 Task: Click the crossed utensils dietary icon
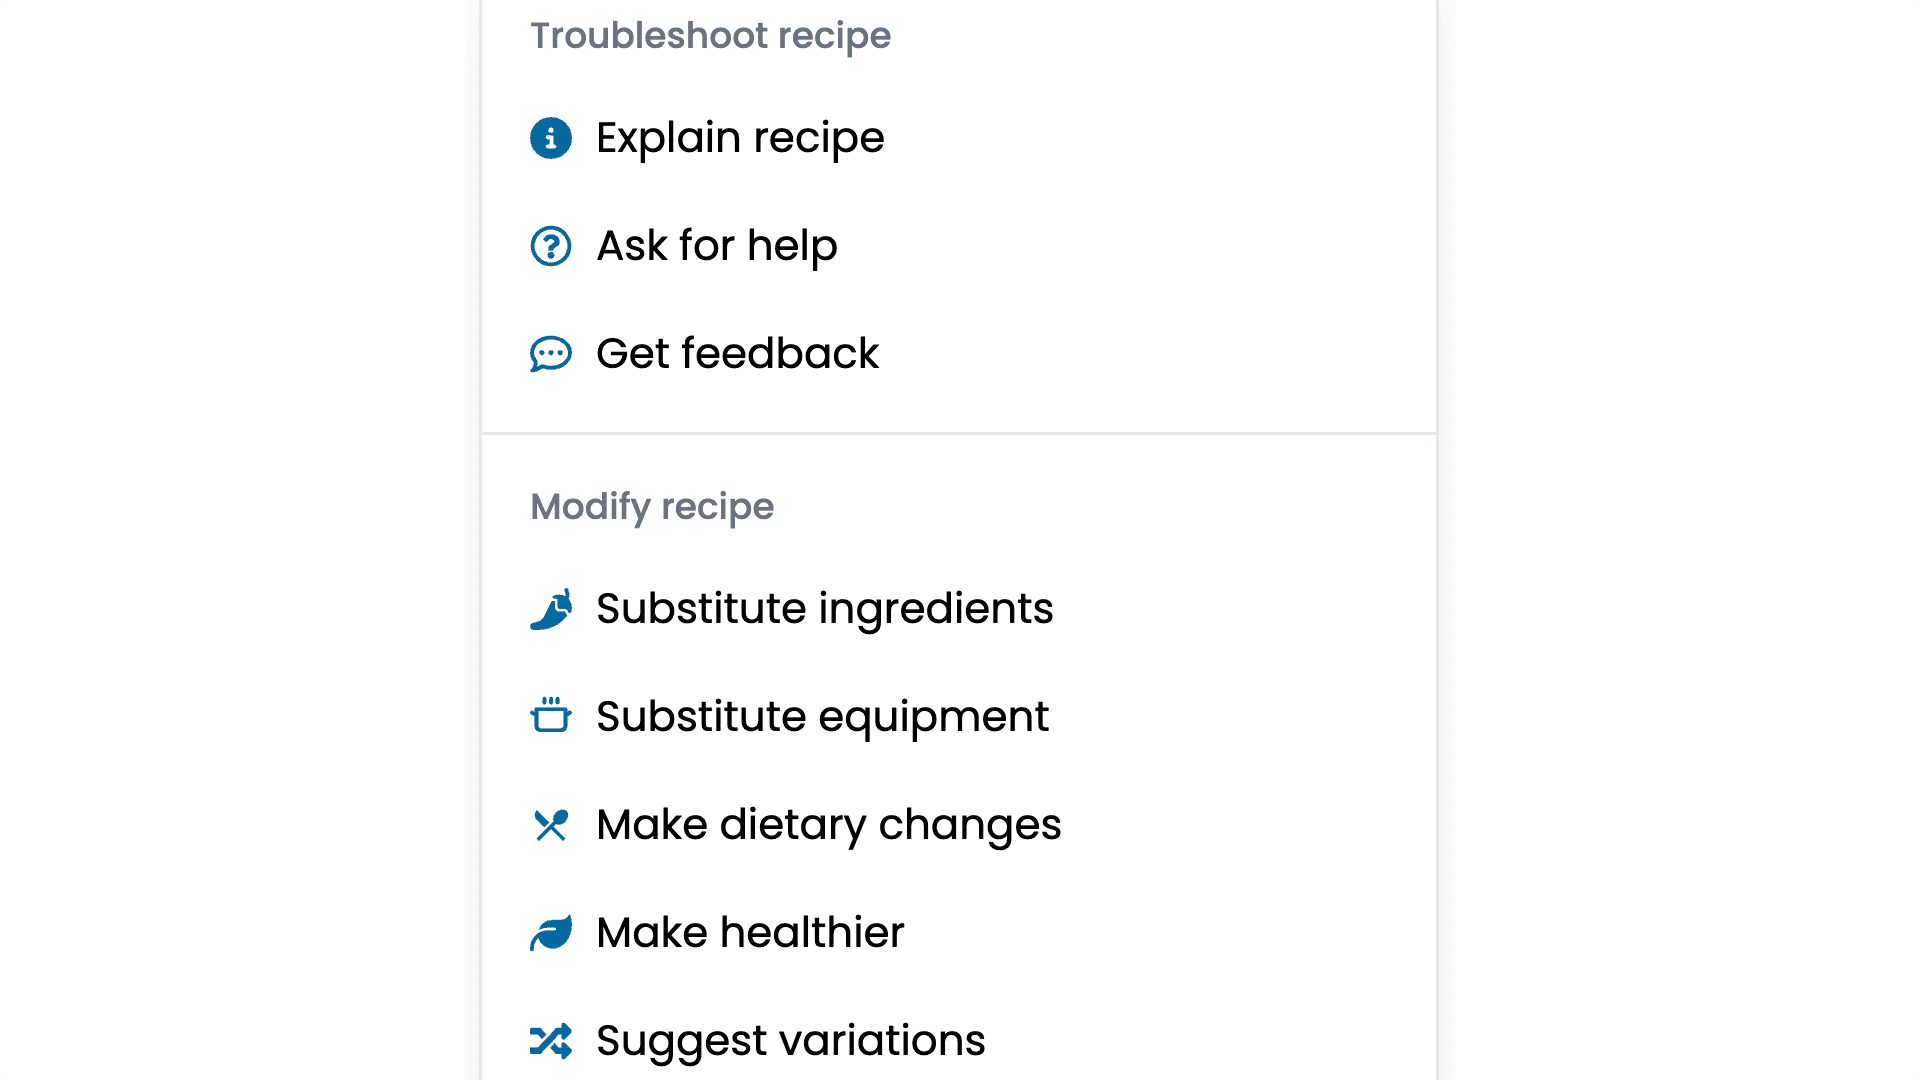551,825
